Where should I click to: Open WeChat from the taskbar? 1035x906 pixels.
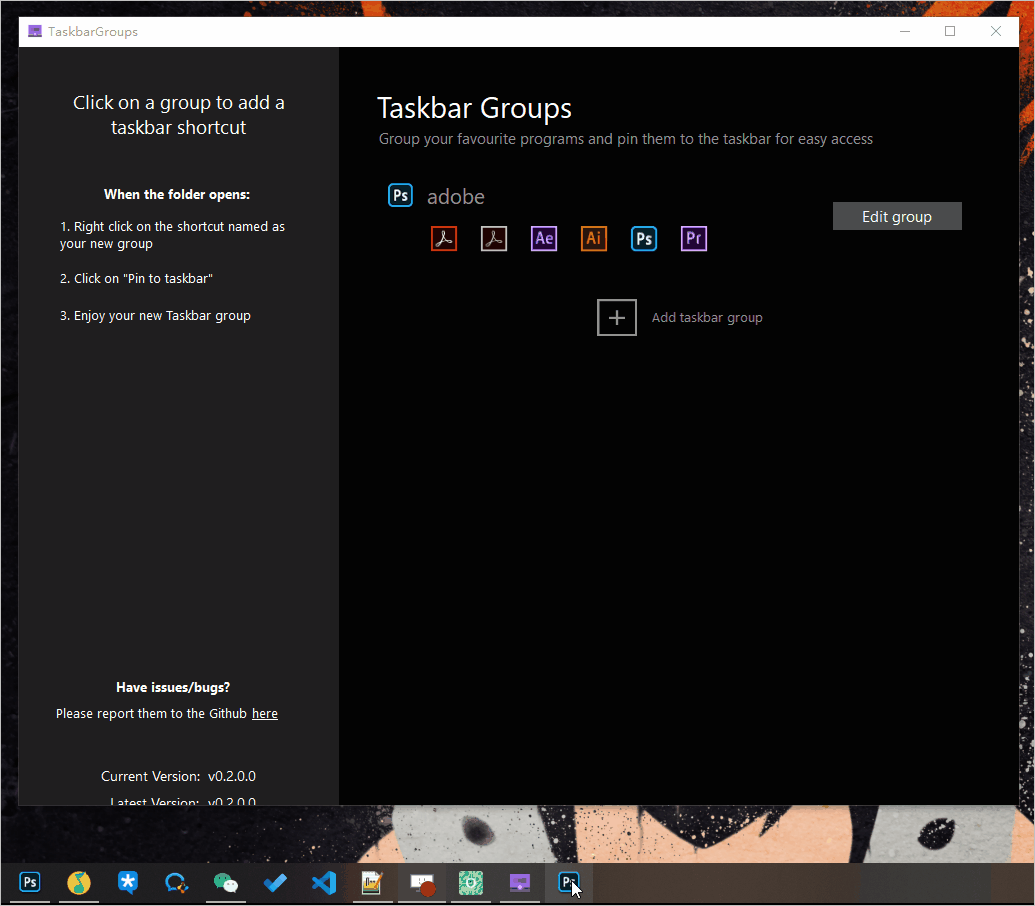tap(226, 883)
